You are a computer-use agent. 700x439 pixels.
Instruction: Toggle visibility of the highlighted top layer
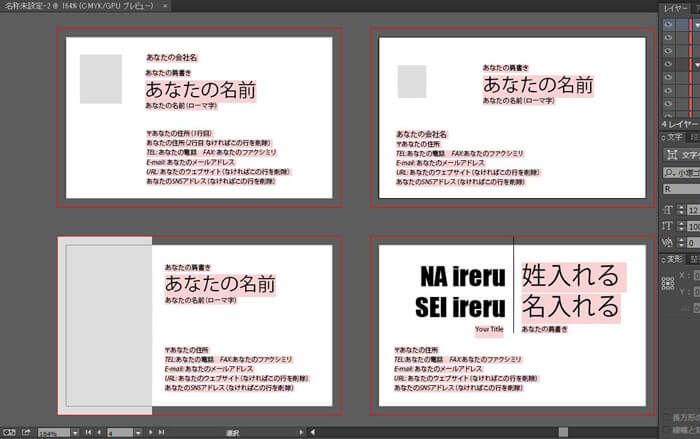point(668,25)
